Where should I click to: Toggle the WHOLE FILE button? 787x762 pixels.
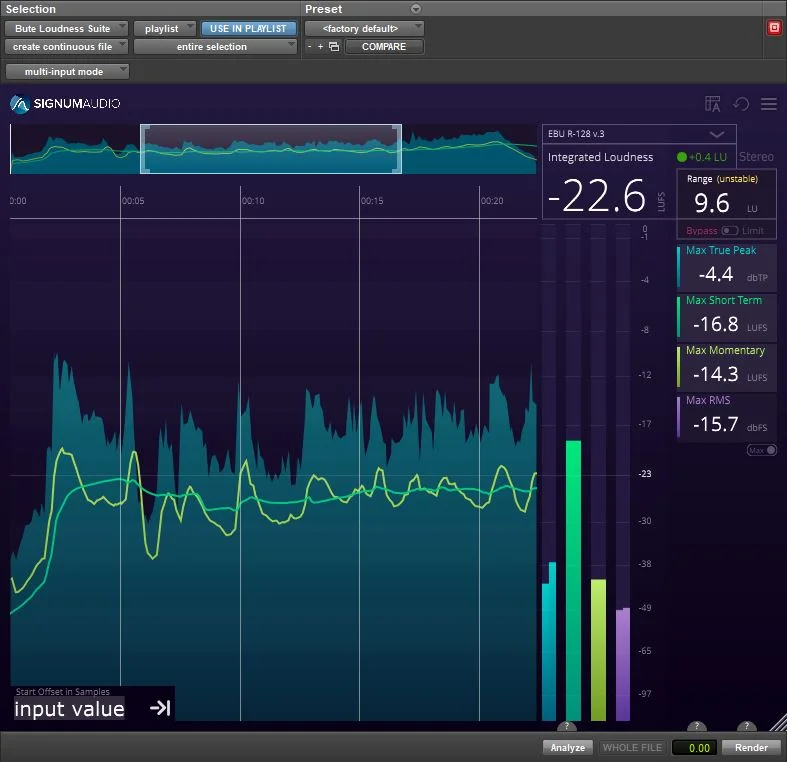pos(632,747)
